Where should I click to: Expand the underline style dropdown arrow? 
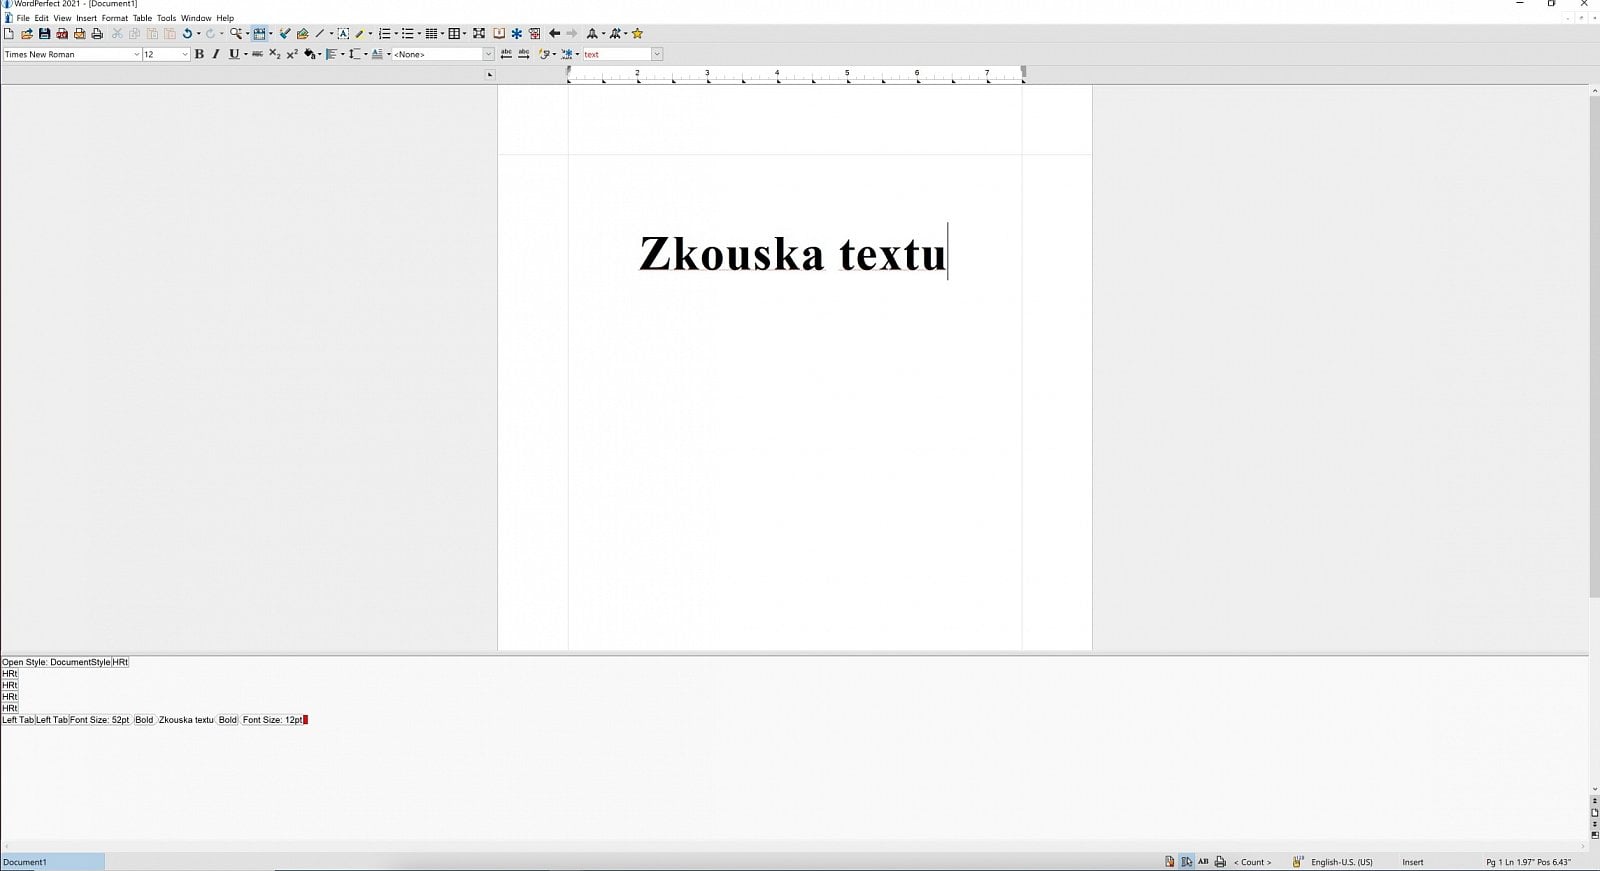tap(246, 54)
